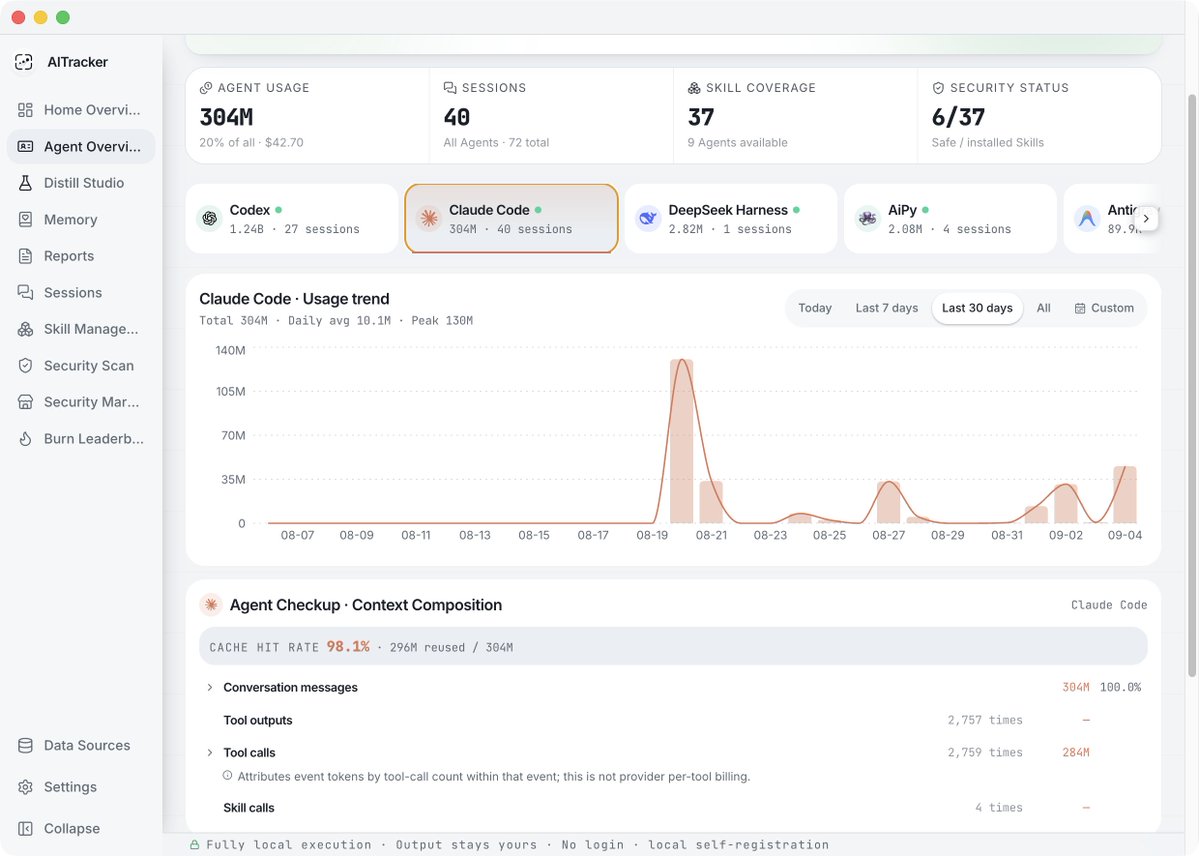Select the All time range
1199x856 pixels.
click(1044, 308)
